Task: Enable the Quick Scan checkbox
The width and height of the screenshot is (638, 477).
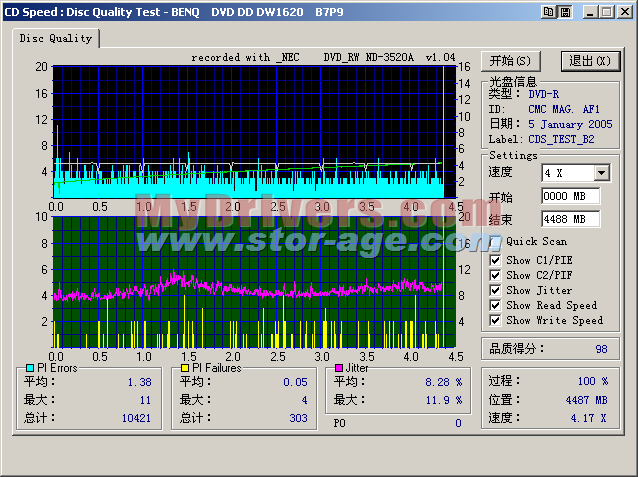Action: (495, 241)
